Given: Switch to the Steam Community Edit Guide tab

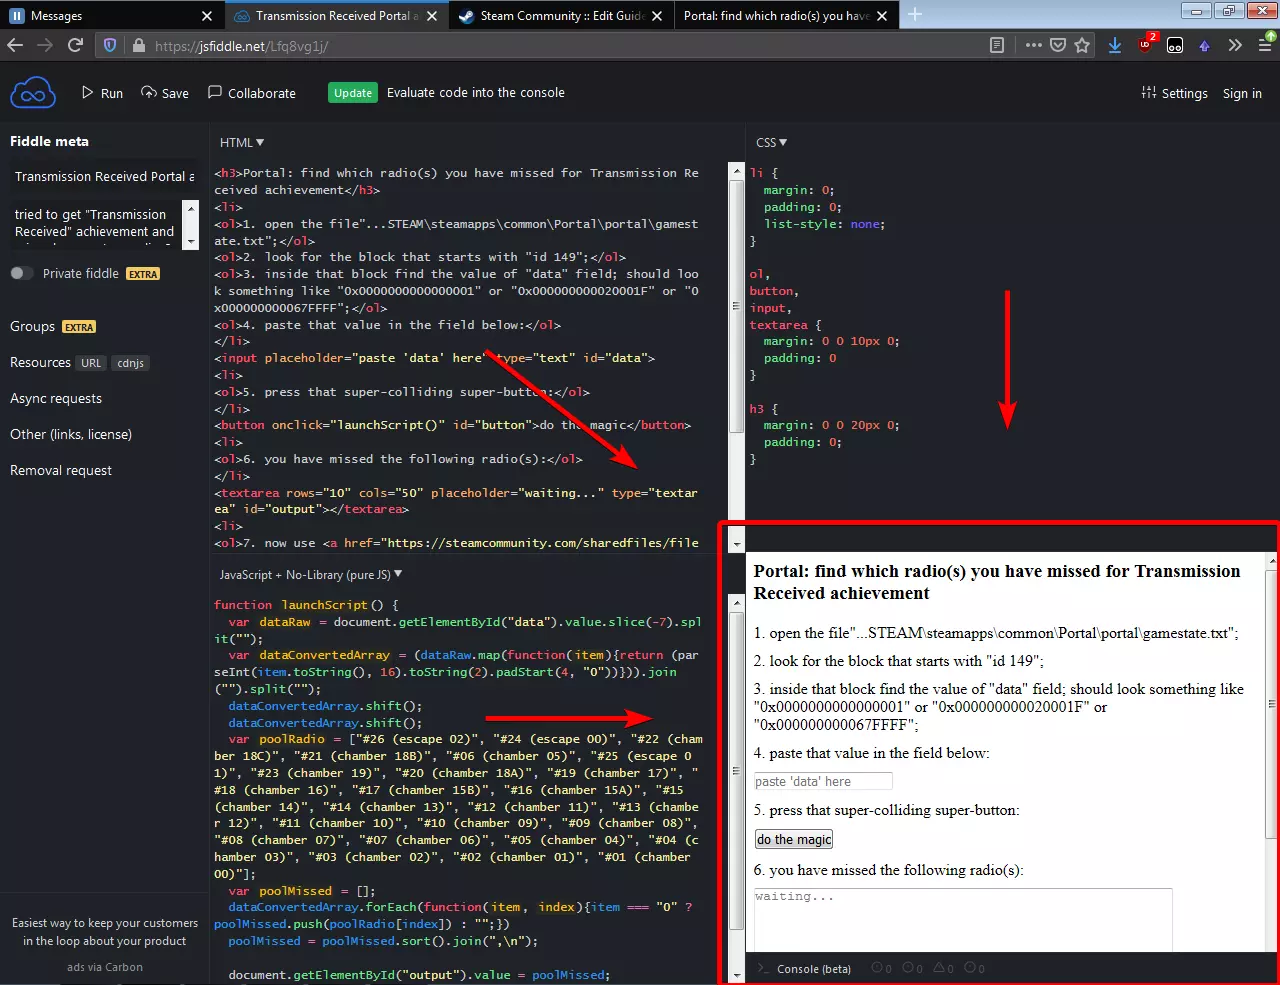Looking at the screenshot, I should point(561,15).
